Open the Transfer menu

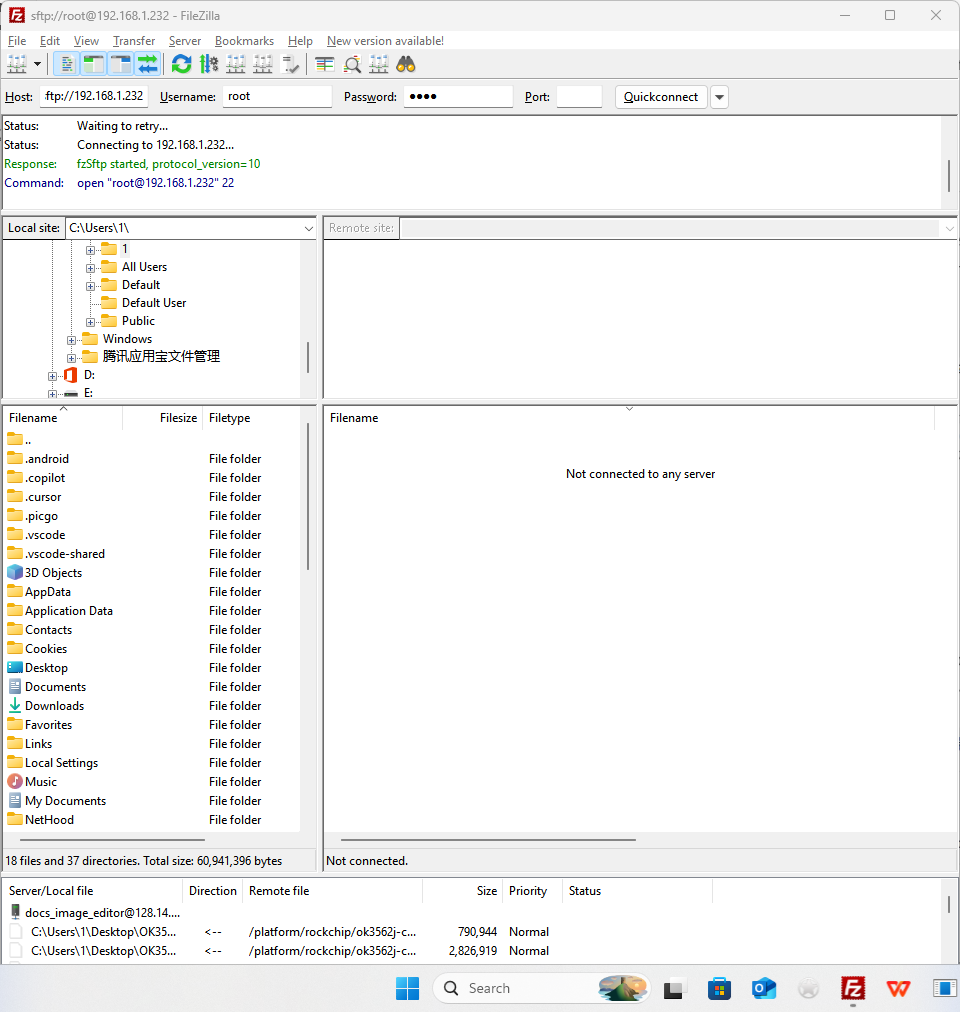(x=134, y=41)
